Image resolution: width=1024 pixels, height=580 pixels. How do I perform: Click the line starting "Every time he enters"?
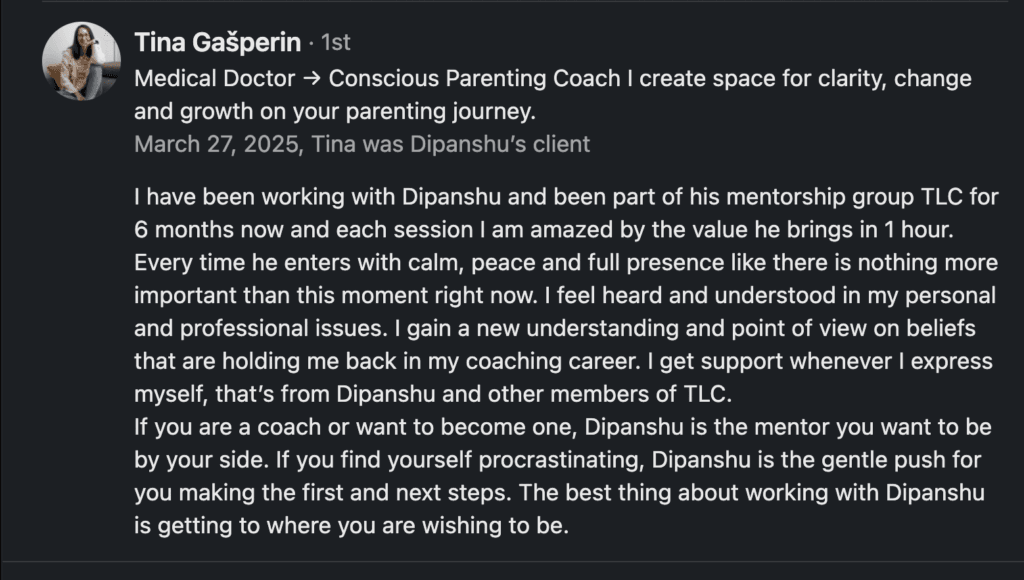[565, 263]
